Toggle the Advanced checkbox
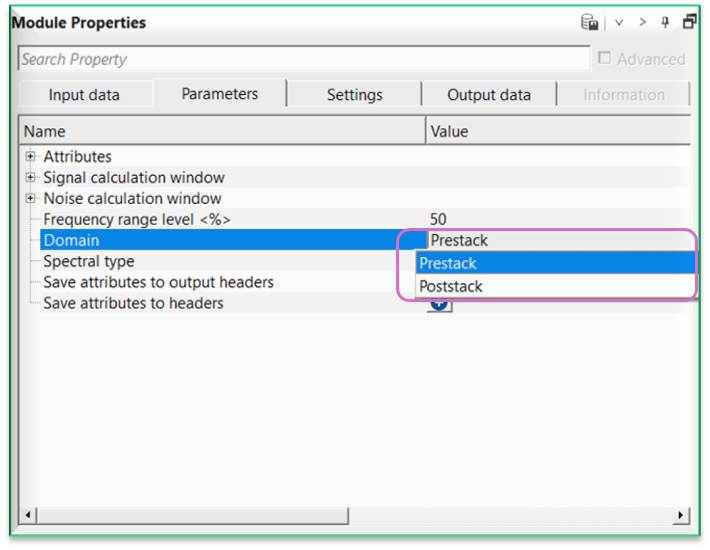 click(x=604, y=59)
